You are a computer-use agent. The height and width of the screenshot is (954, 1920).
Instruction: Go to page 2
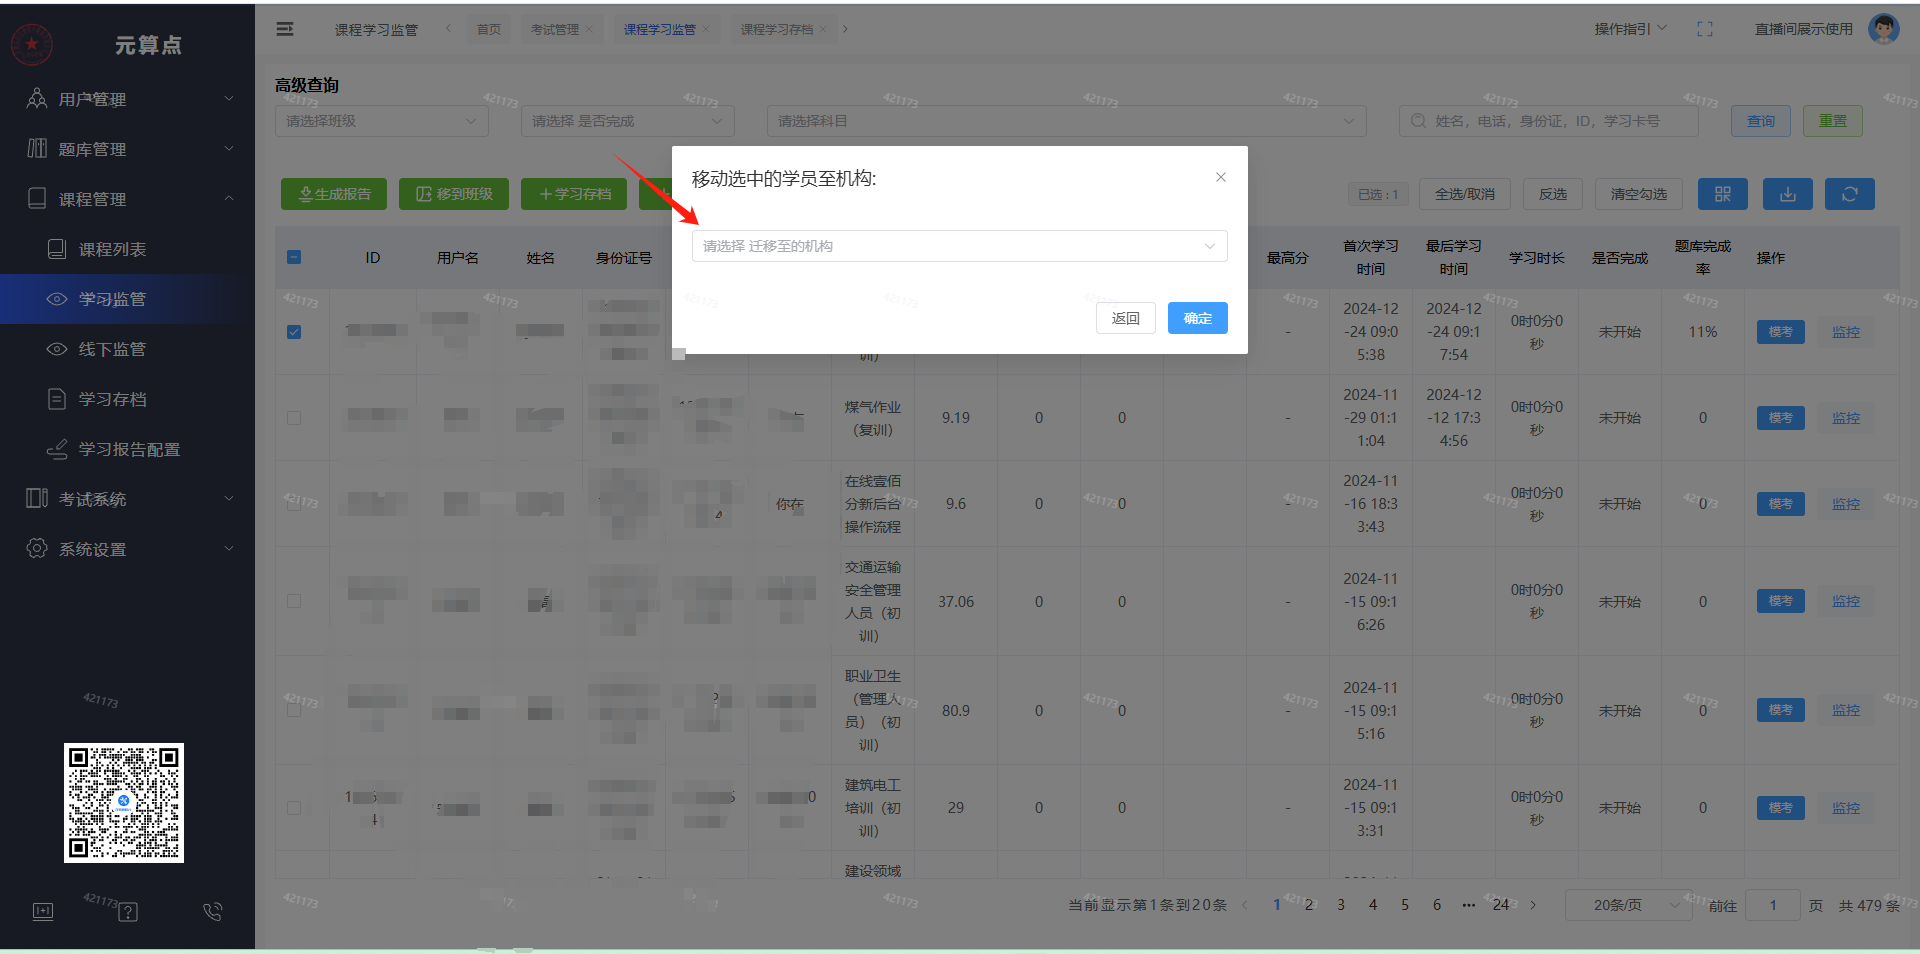[x=1309, y=905]
